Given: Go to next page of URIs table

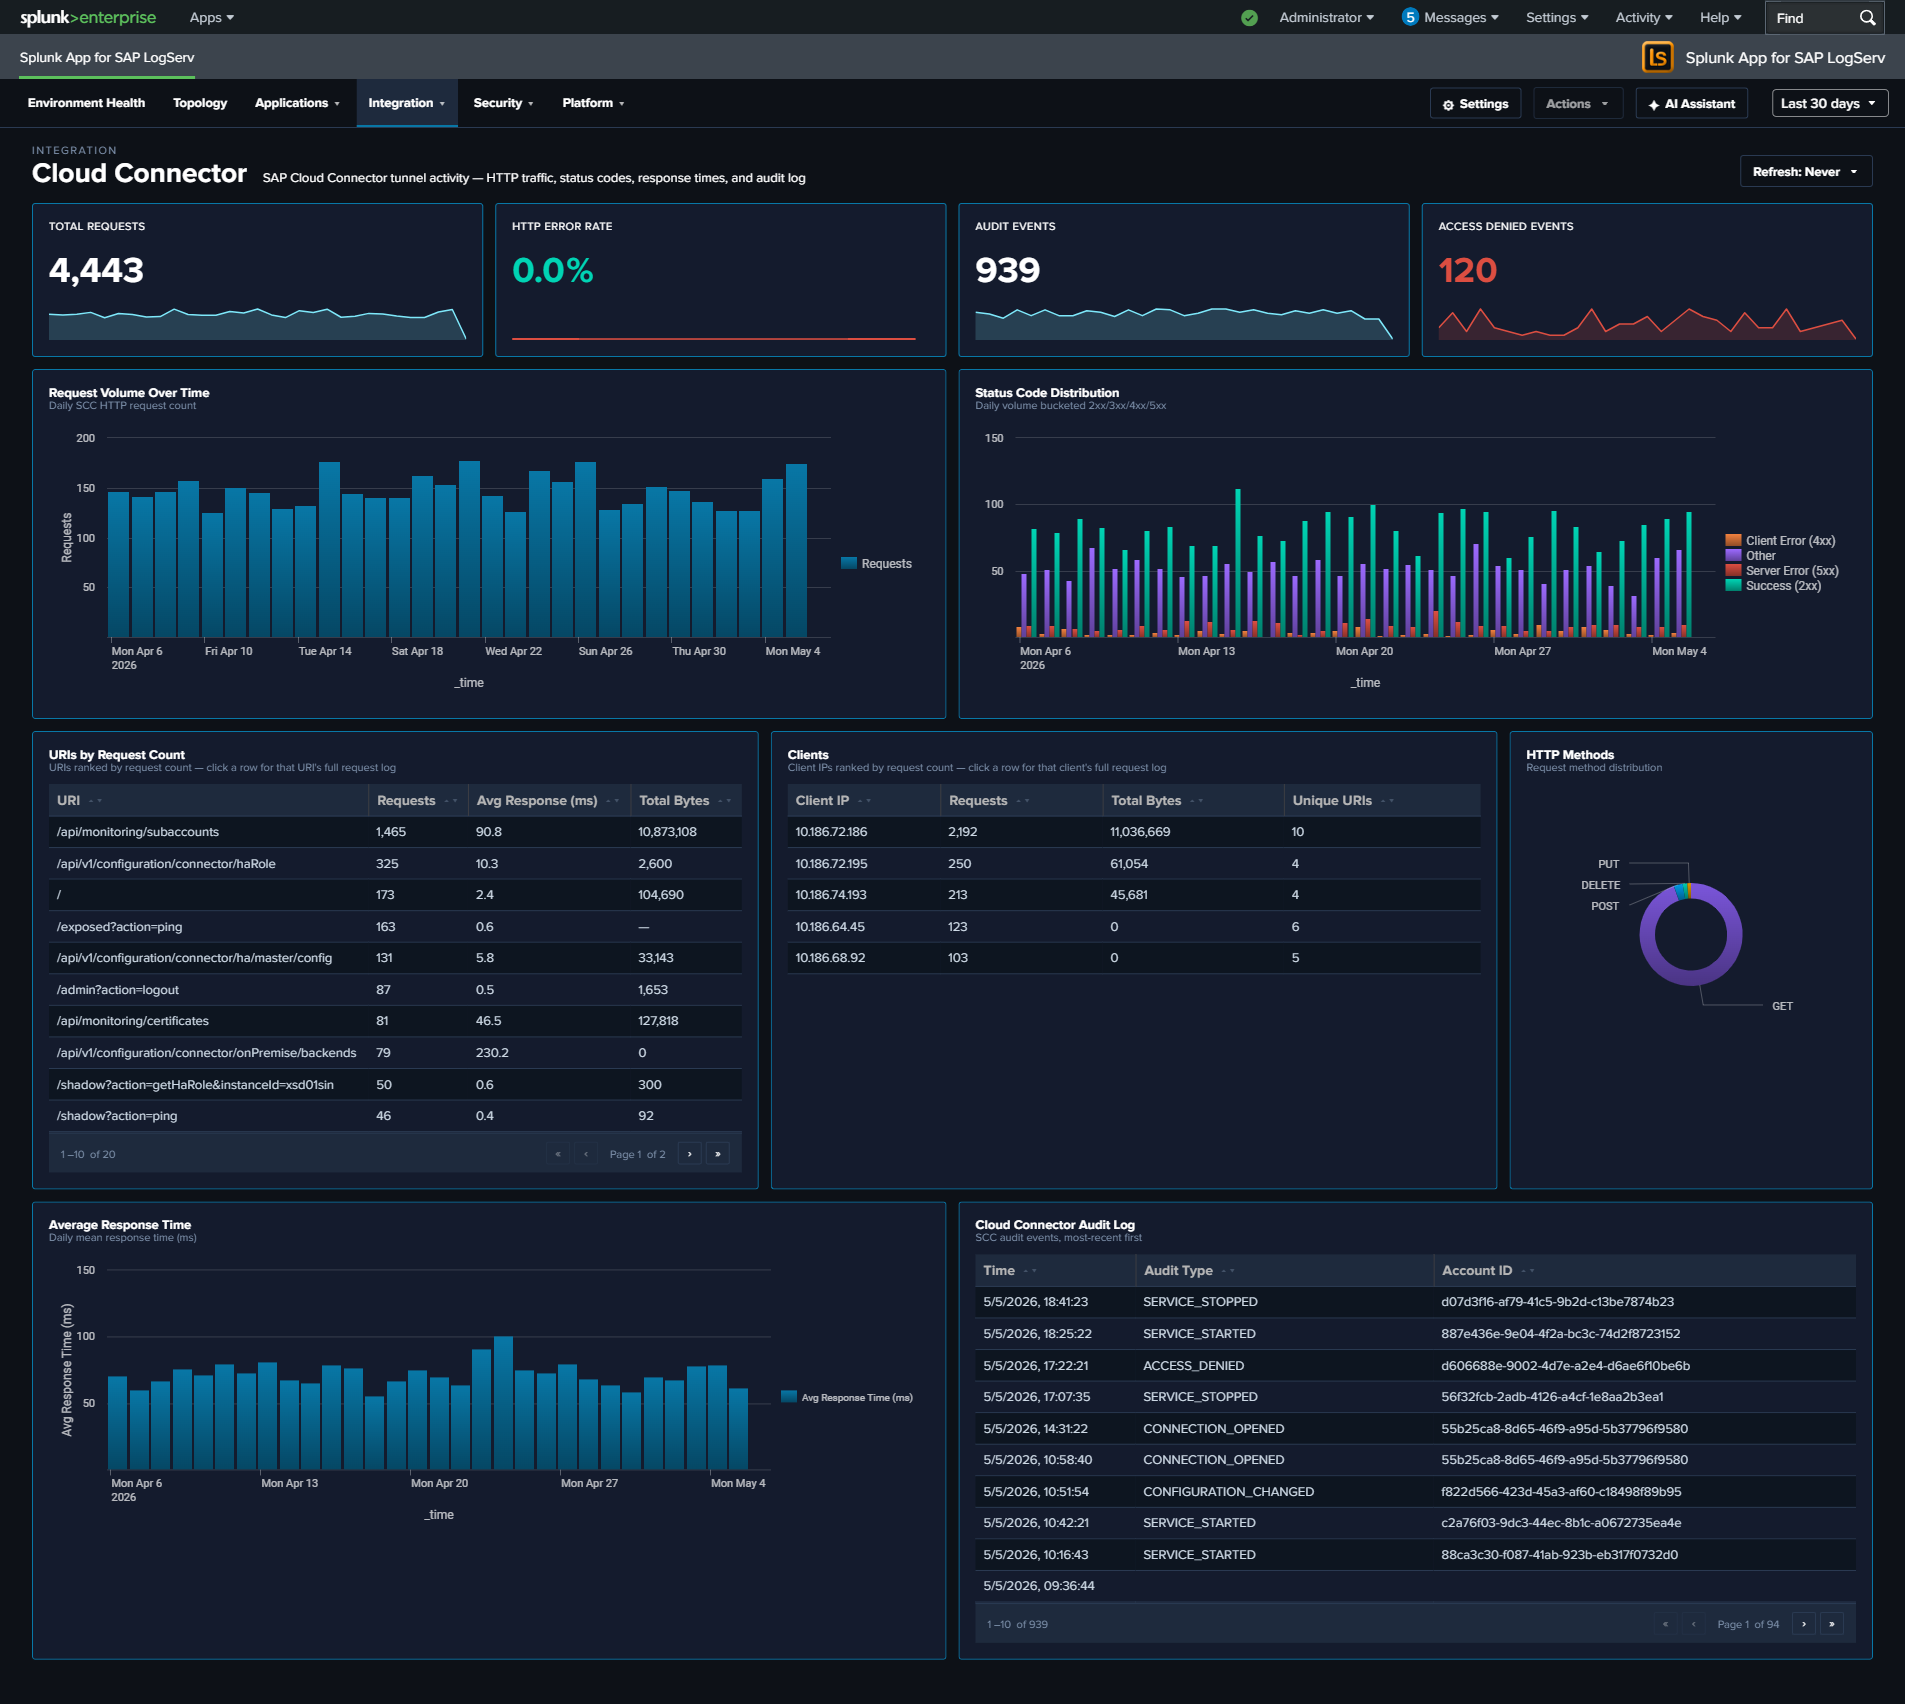Looking at the screenshot, I should coord(689,1154).
